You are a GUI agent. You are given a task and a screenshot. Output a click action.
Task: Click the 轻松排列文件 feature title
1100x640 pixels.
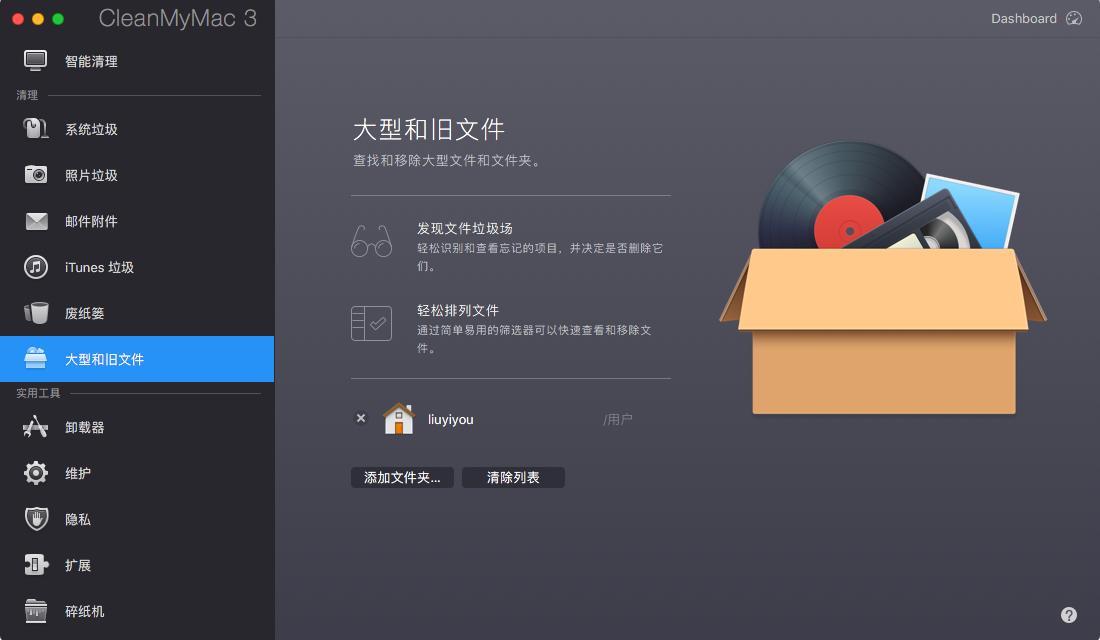(x=457, y=310)
